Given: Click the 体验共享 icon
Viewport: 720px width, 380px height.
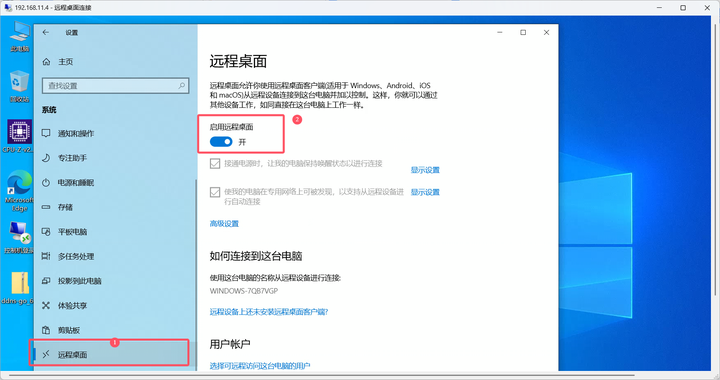Looking at the screenshot, I should coord(46,305).
